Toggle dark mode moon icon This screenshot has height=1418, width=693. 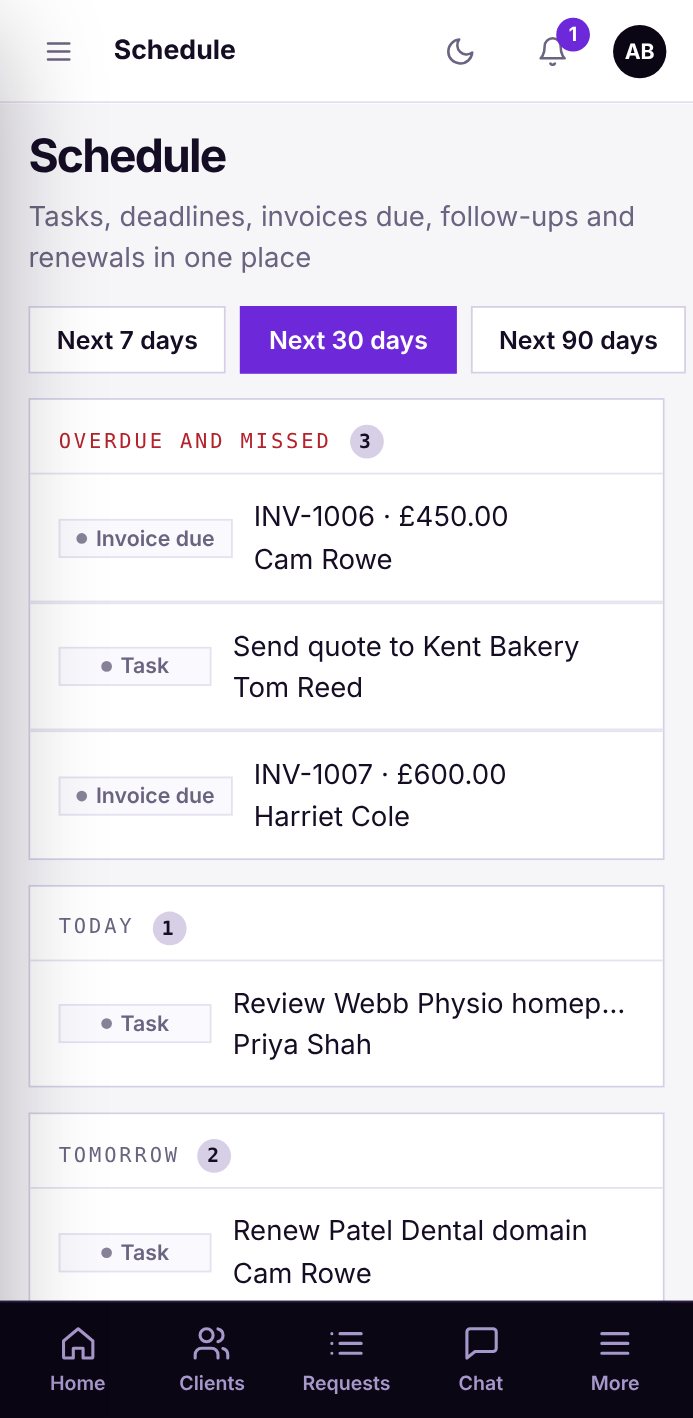click(460, 51)
